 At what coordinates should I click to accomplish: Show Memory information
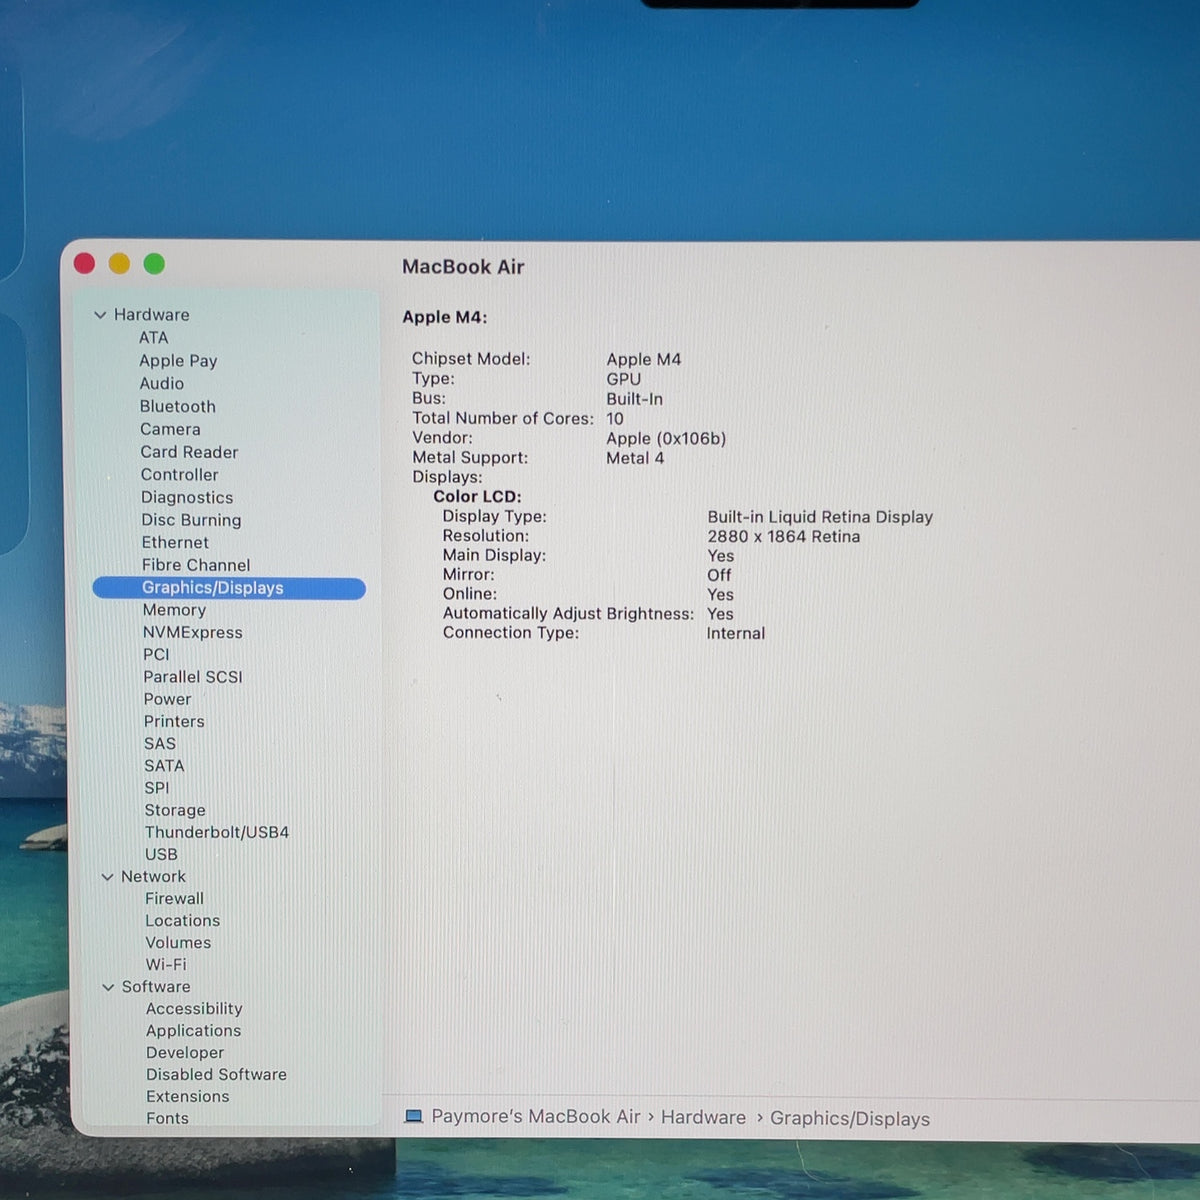point(174,610)
